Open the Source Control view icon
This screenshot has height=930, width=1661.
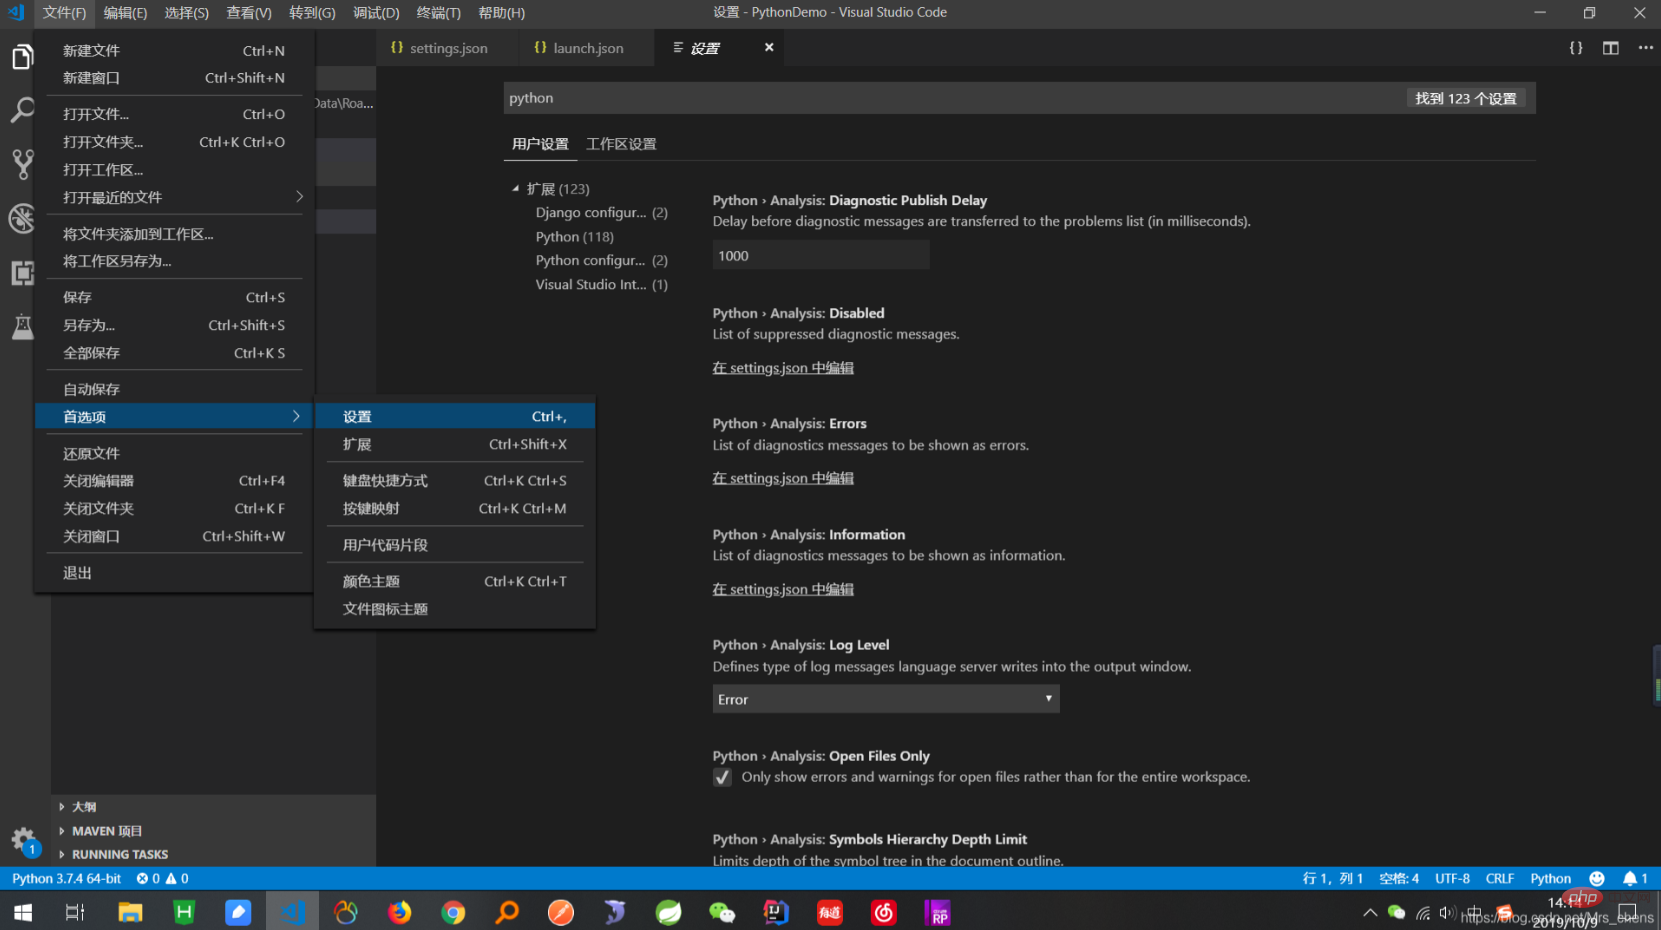[22, 164]
